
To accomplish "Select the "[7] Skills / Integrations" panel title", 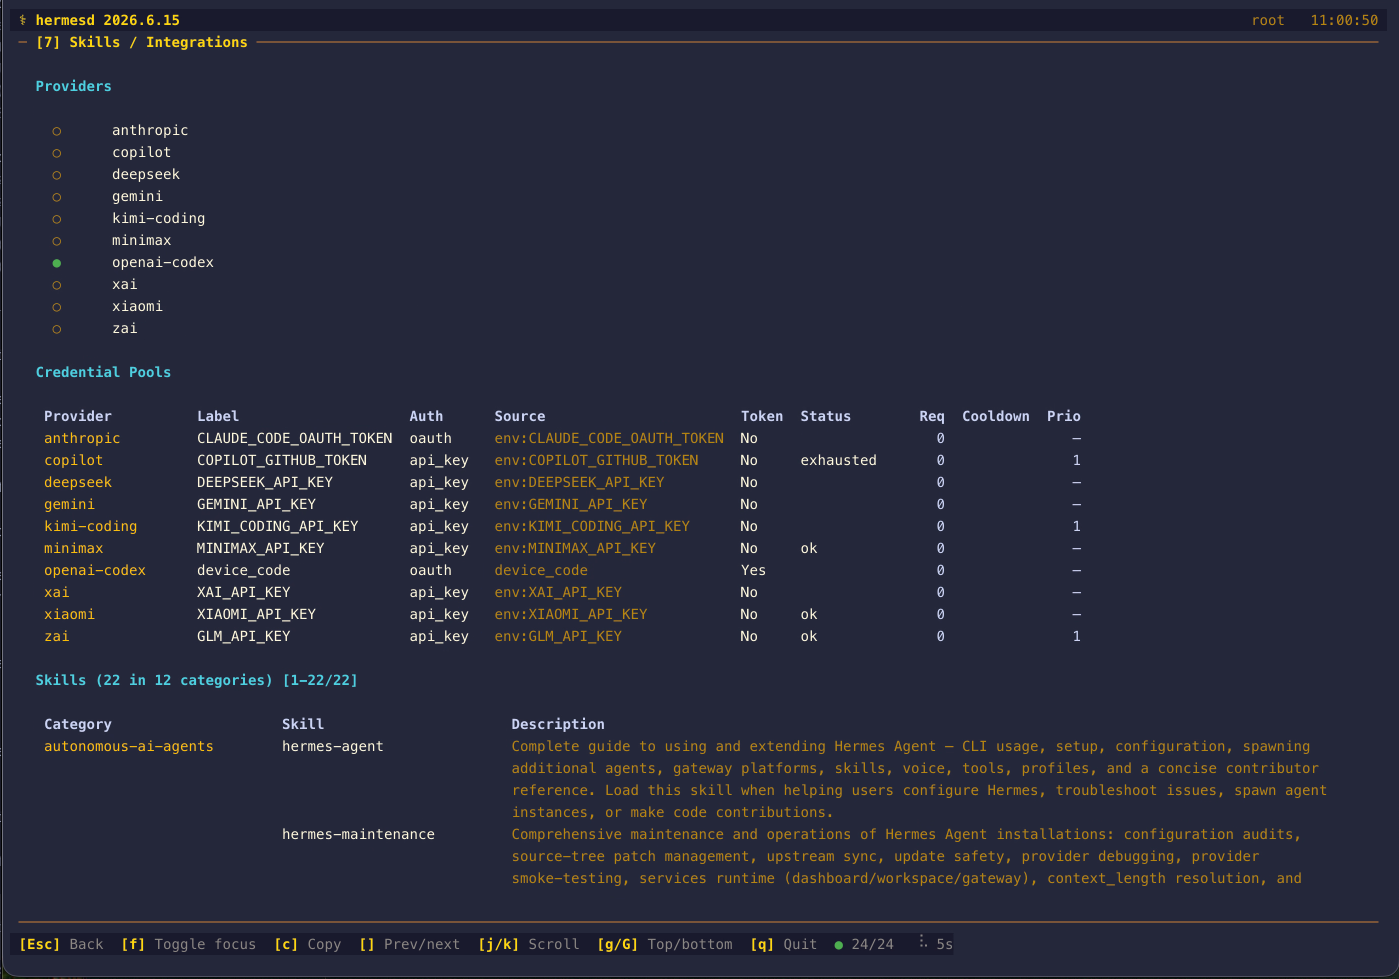I will pos(142,42).
